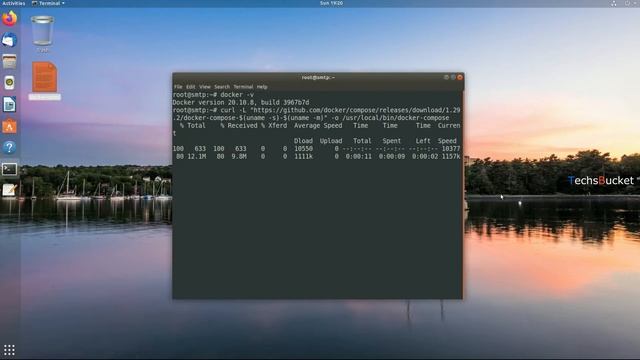Click the '10377' current speed value

tap(451, 149)
